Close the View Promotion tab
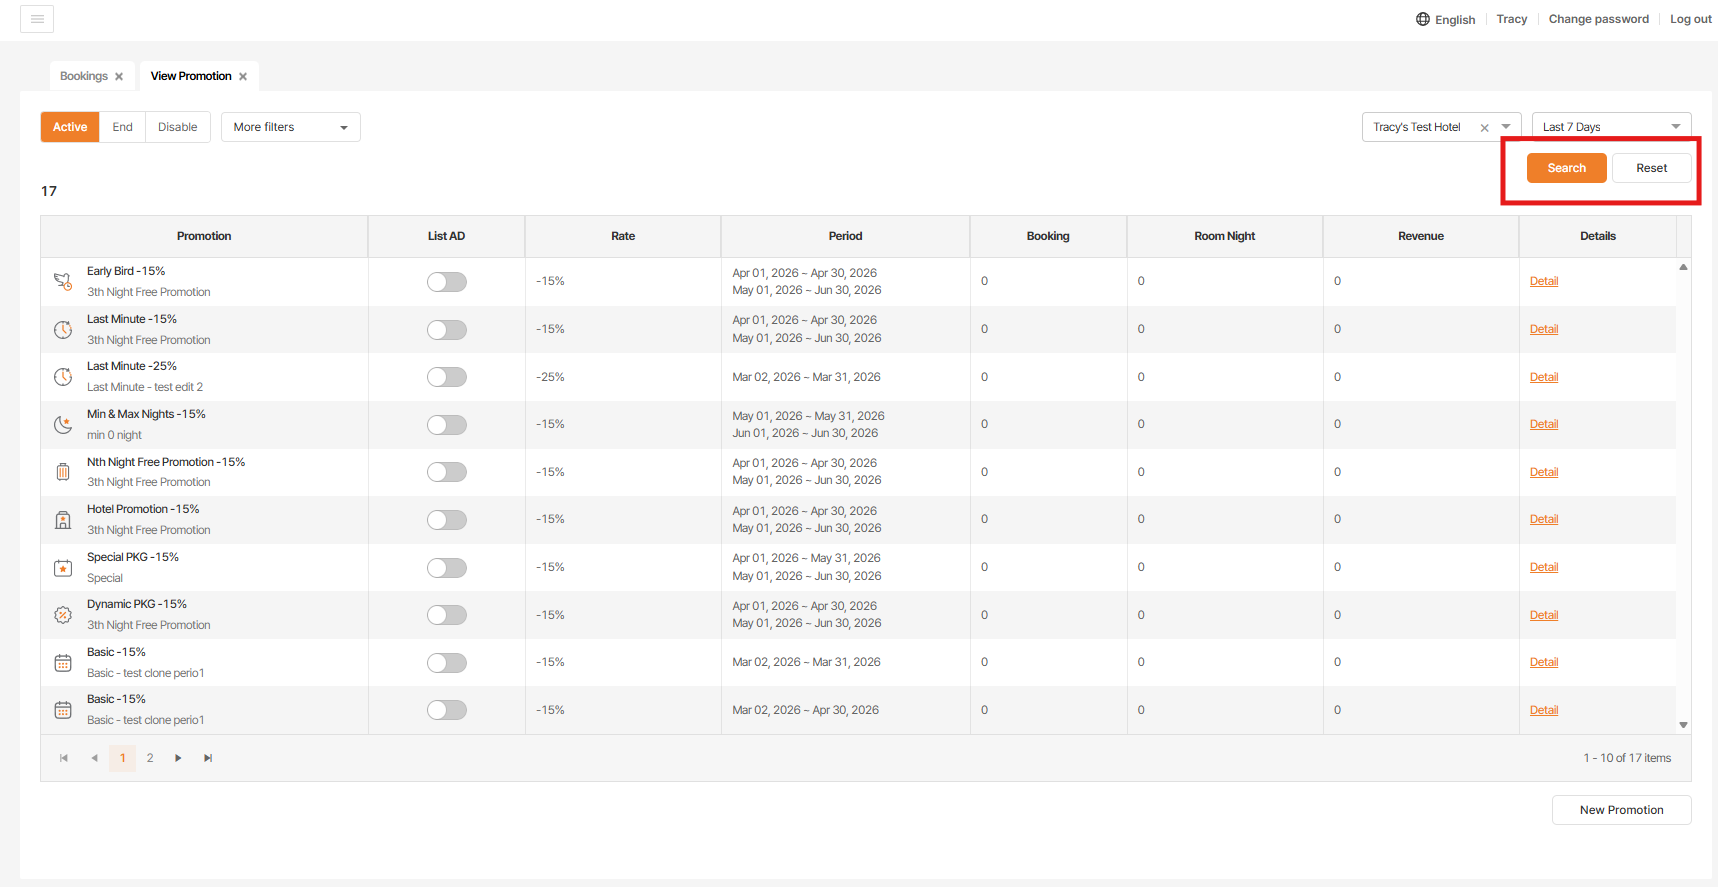1718x887 pixels. point(243,77)
